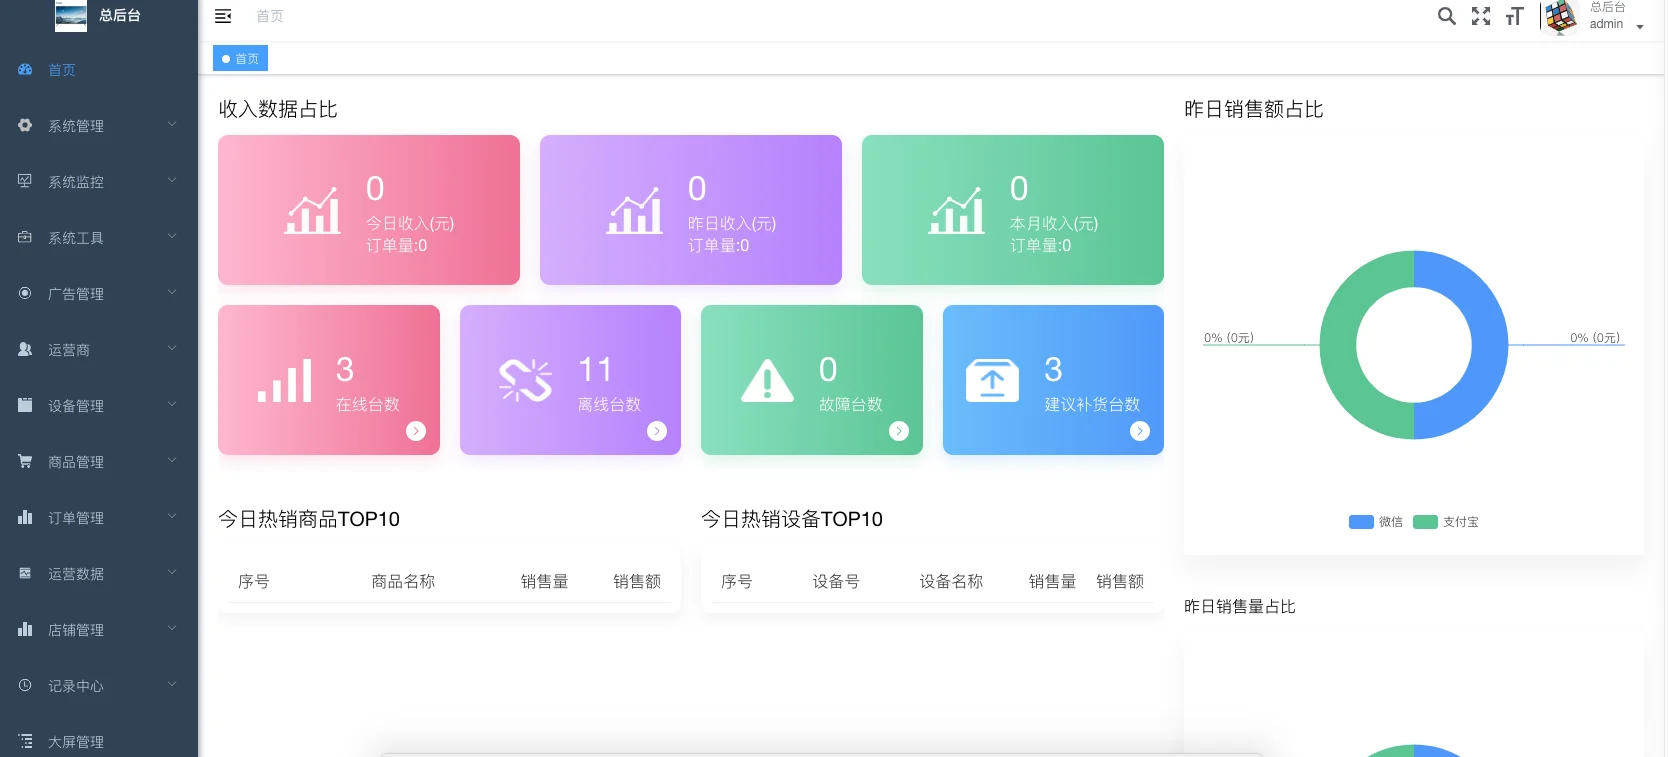Open the 店铺管理 sidebar menu
Image resolution: width=1668 pixels, height=757 pixels.
pyautogui.click(x=99, y=630)
